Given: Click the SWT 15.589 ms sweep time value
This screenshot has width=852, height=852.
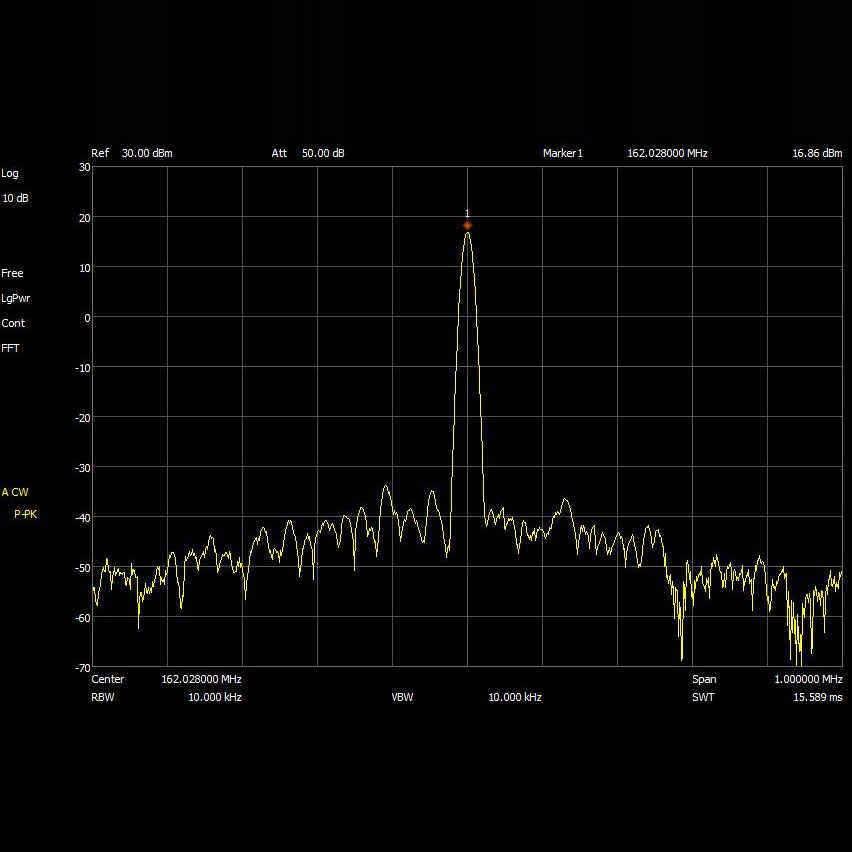Looking at the screenshot, I should 817,697.
